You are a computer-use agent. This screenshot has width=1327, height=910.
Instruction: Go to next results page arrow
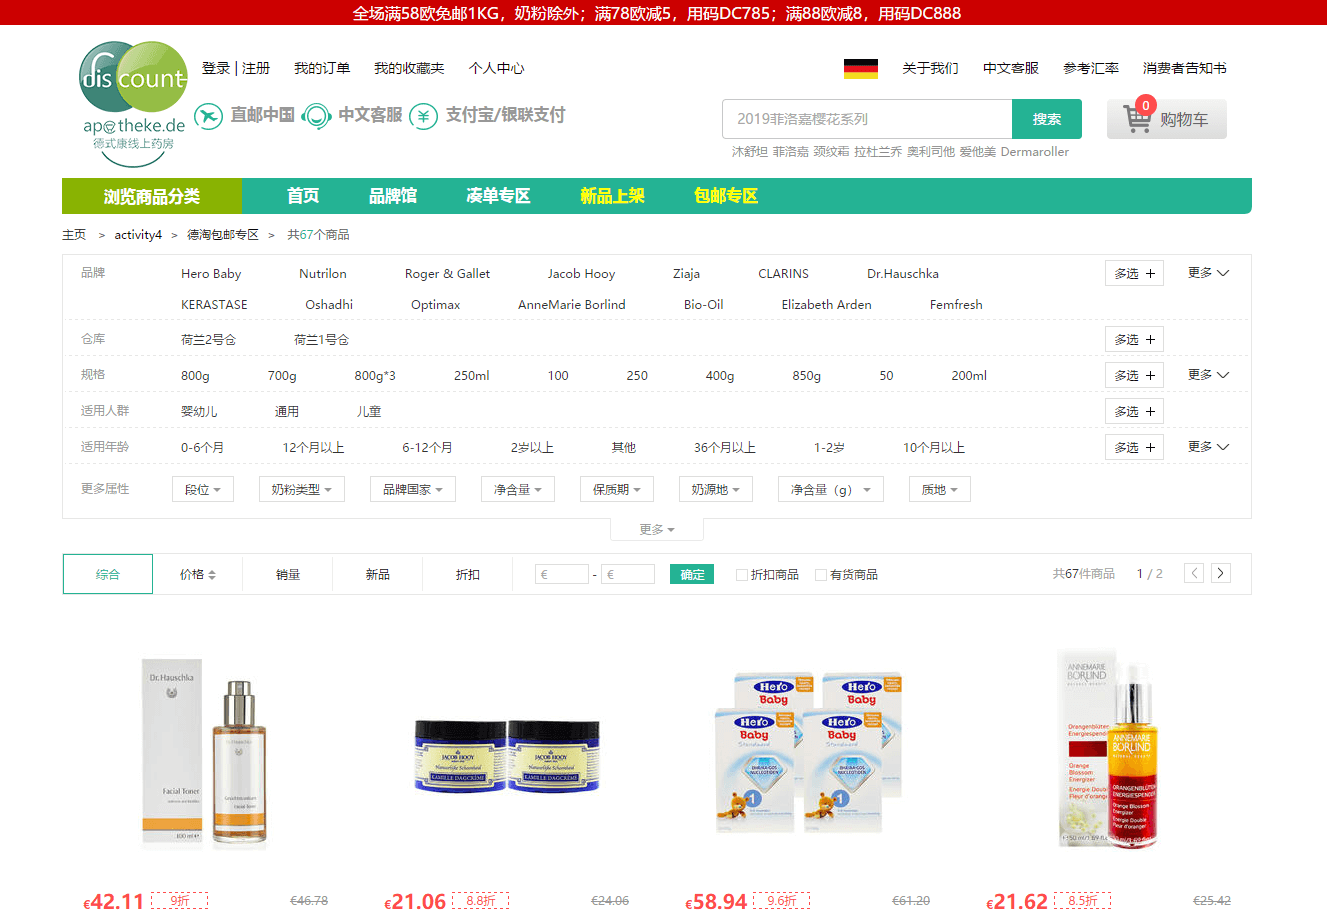point(1221,573)
